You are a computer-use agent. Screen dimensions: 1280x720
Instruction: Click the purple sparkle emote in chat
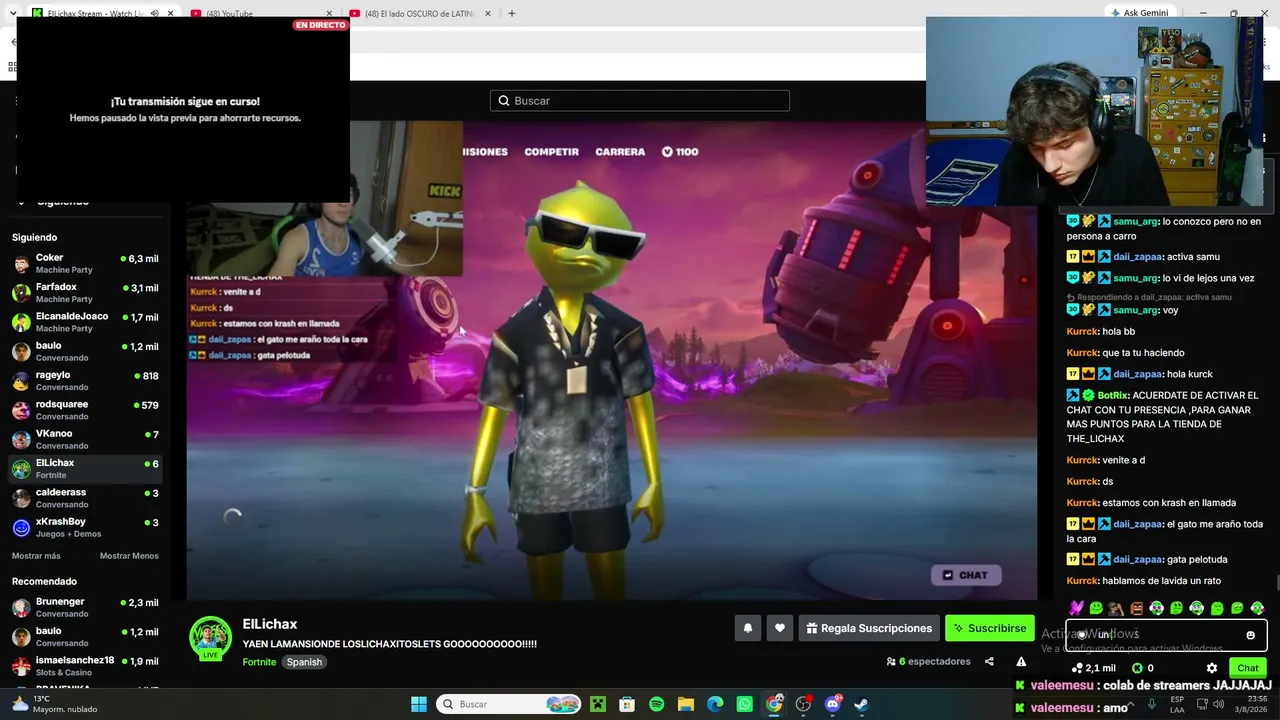coord(1076,608)
